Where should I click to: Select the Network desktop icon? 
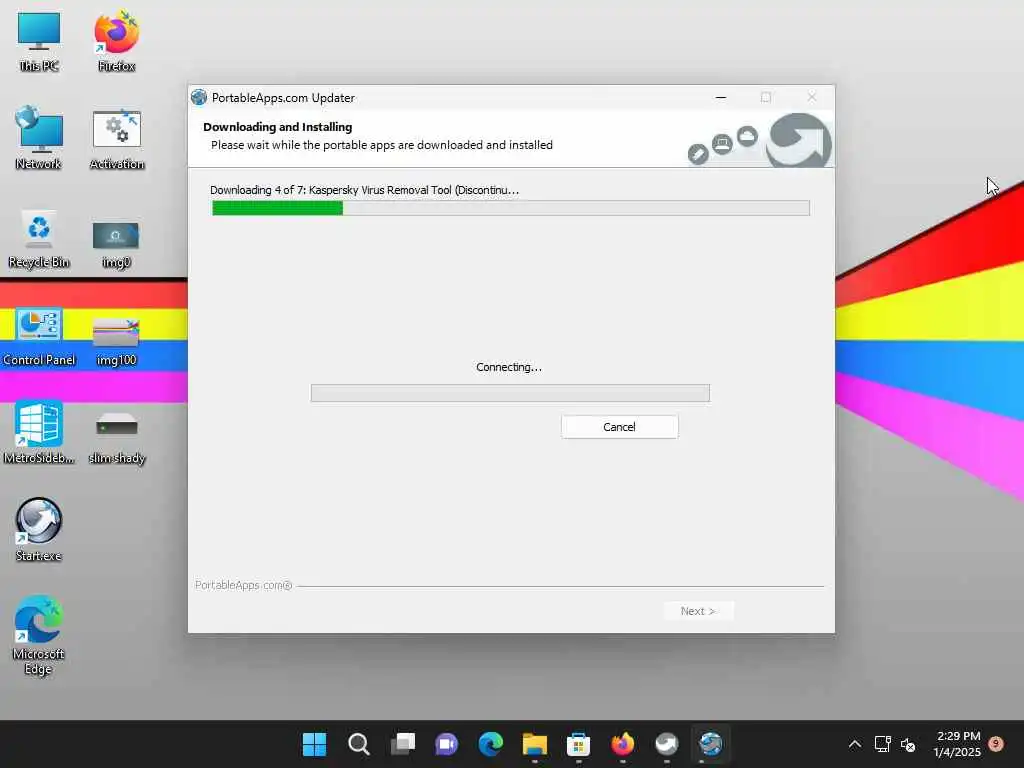(39, 138)
